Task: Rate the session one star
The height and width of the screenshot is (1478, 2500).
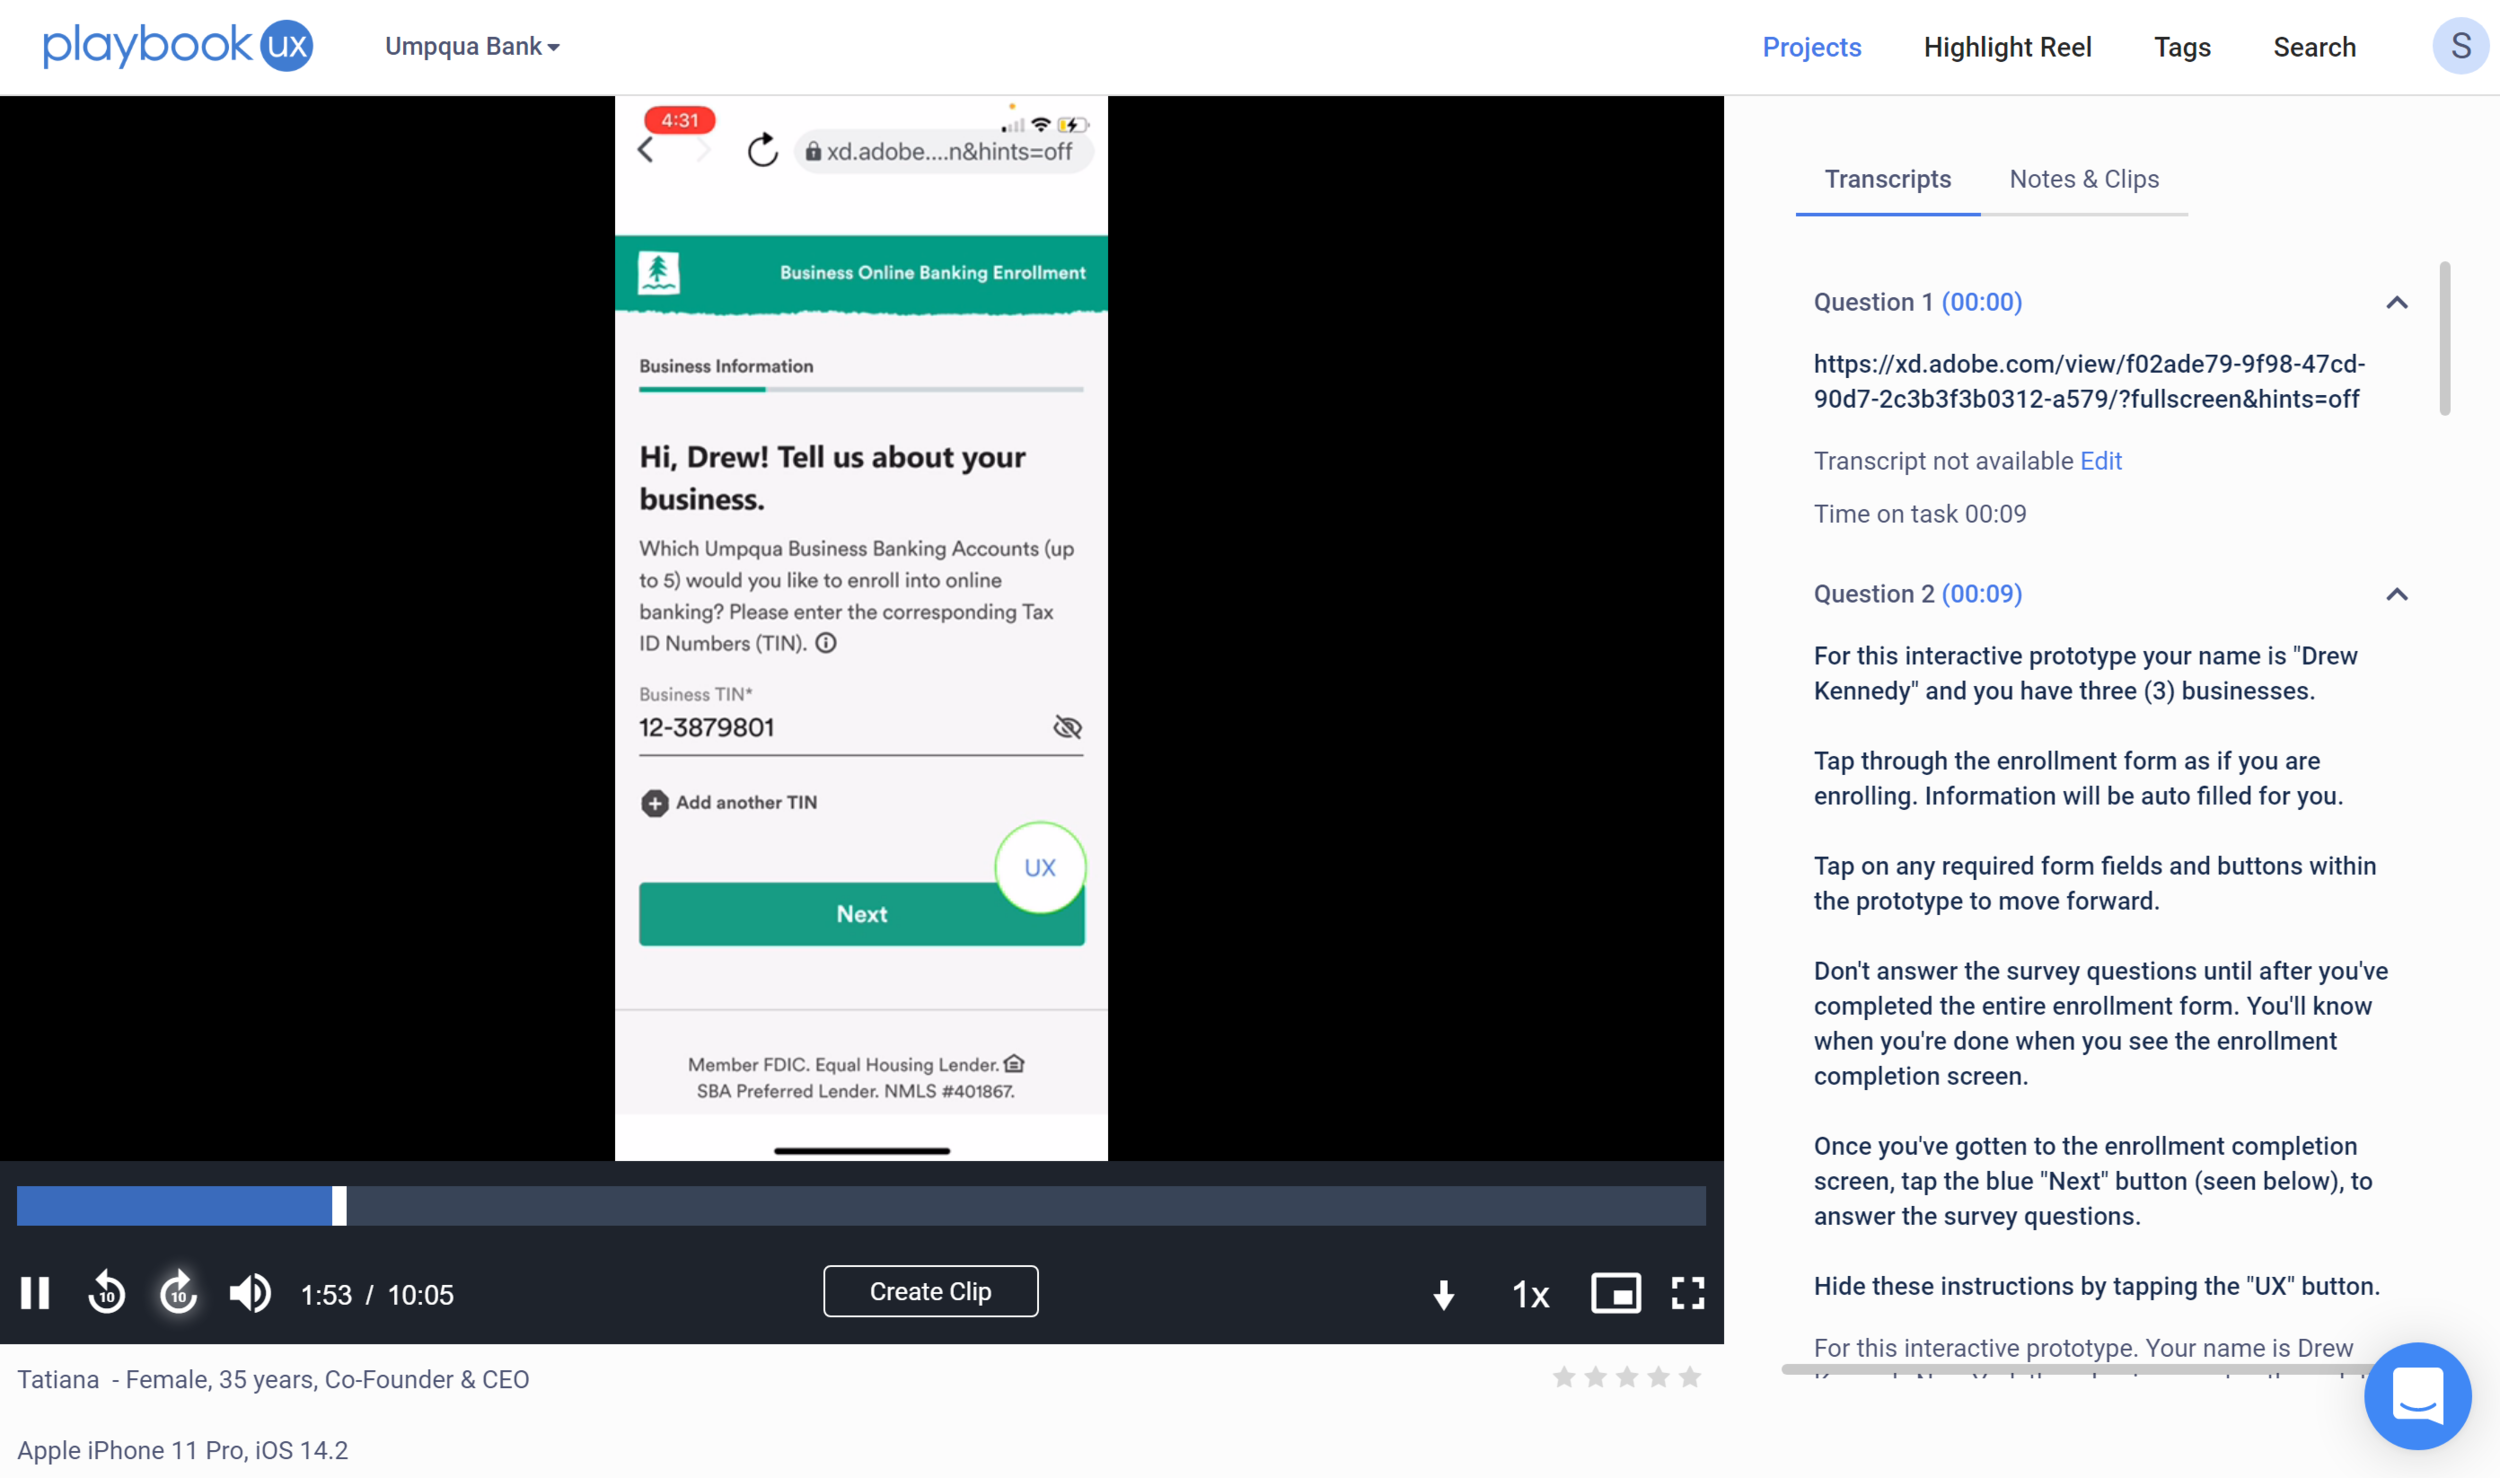Action: (x=1563, y=1377)
